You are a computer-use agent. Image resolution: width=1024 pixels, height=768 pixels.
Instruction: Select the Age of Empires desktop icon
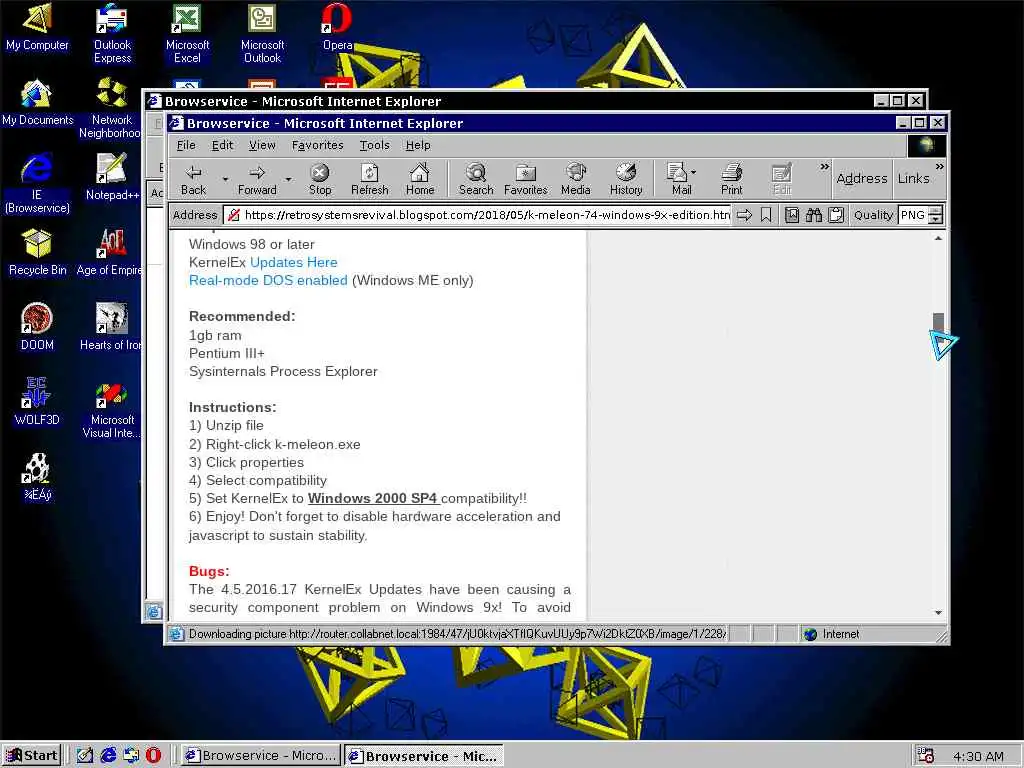(x=110, y=251)
